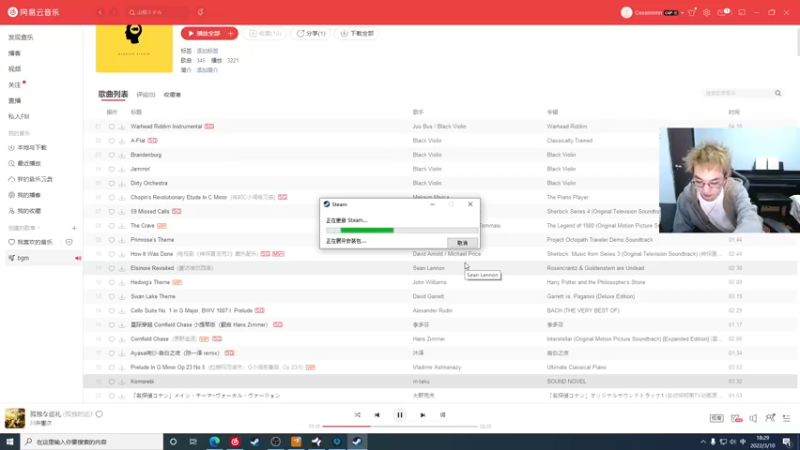Like the song 59 Missed Calls
The height and width of the screenshot is (450, 800).
point(112,211)
